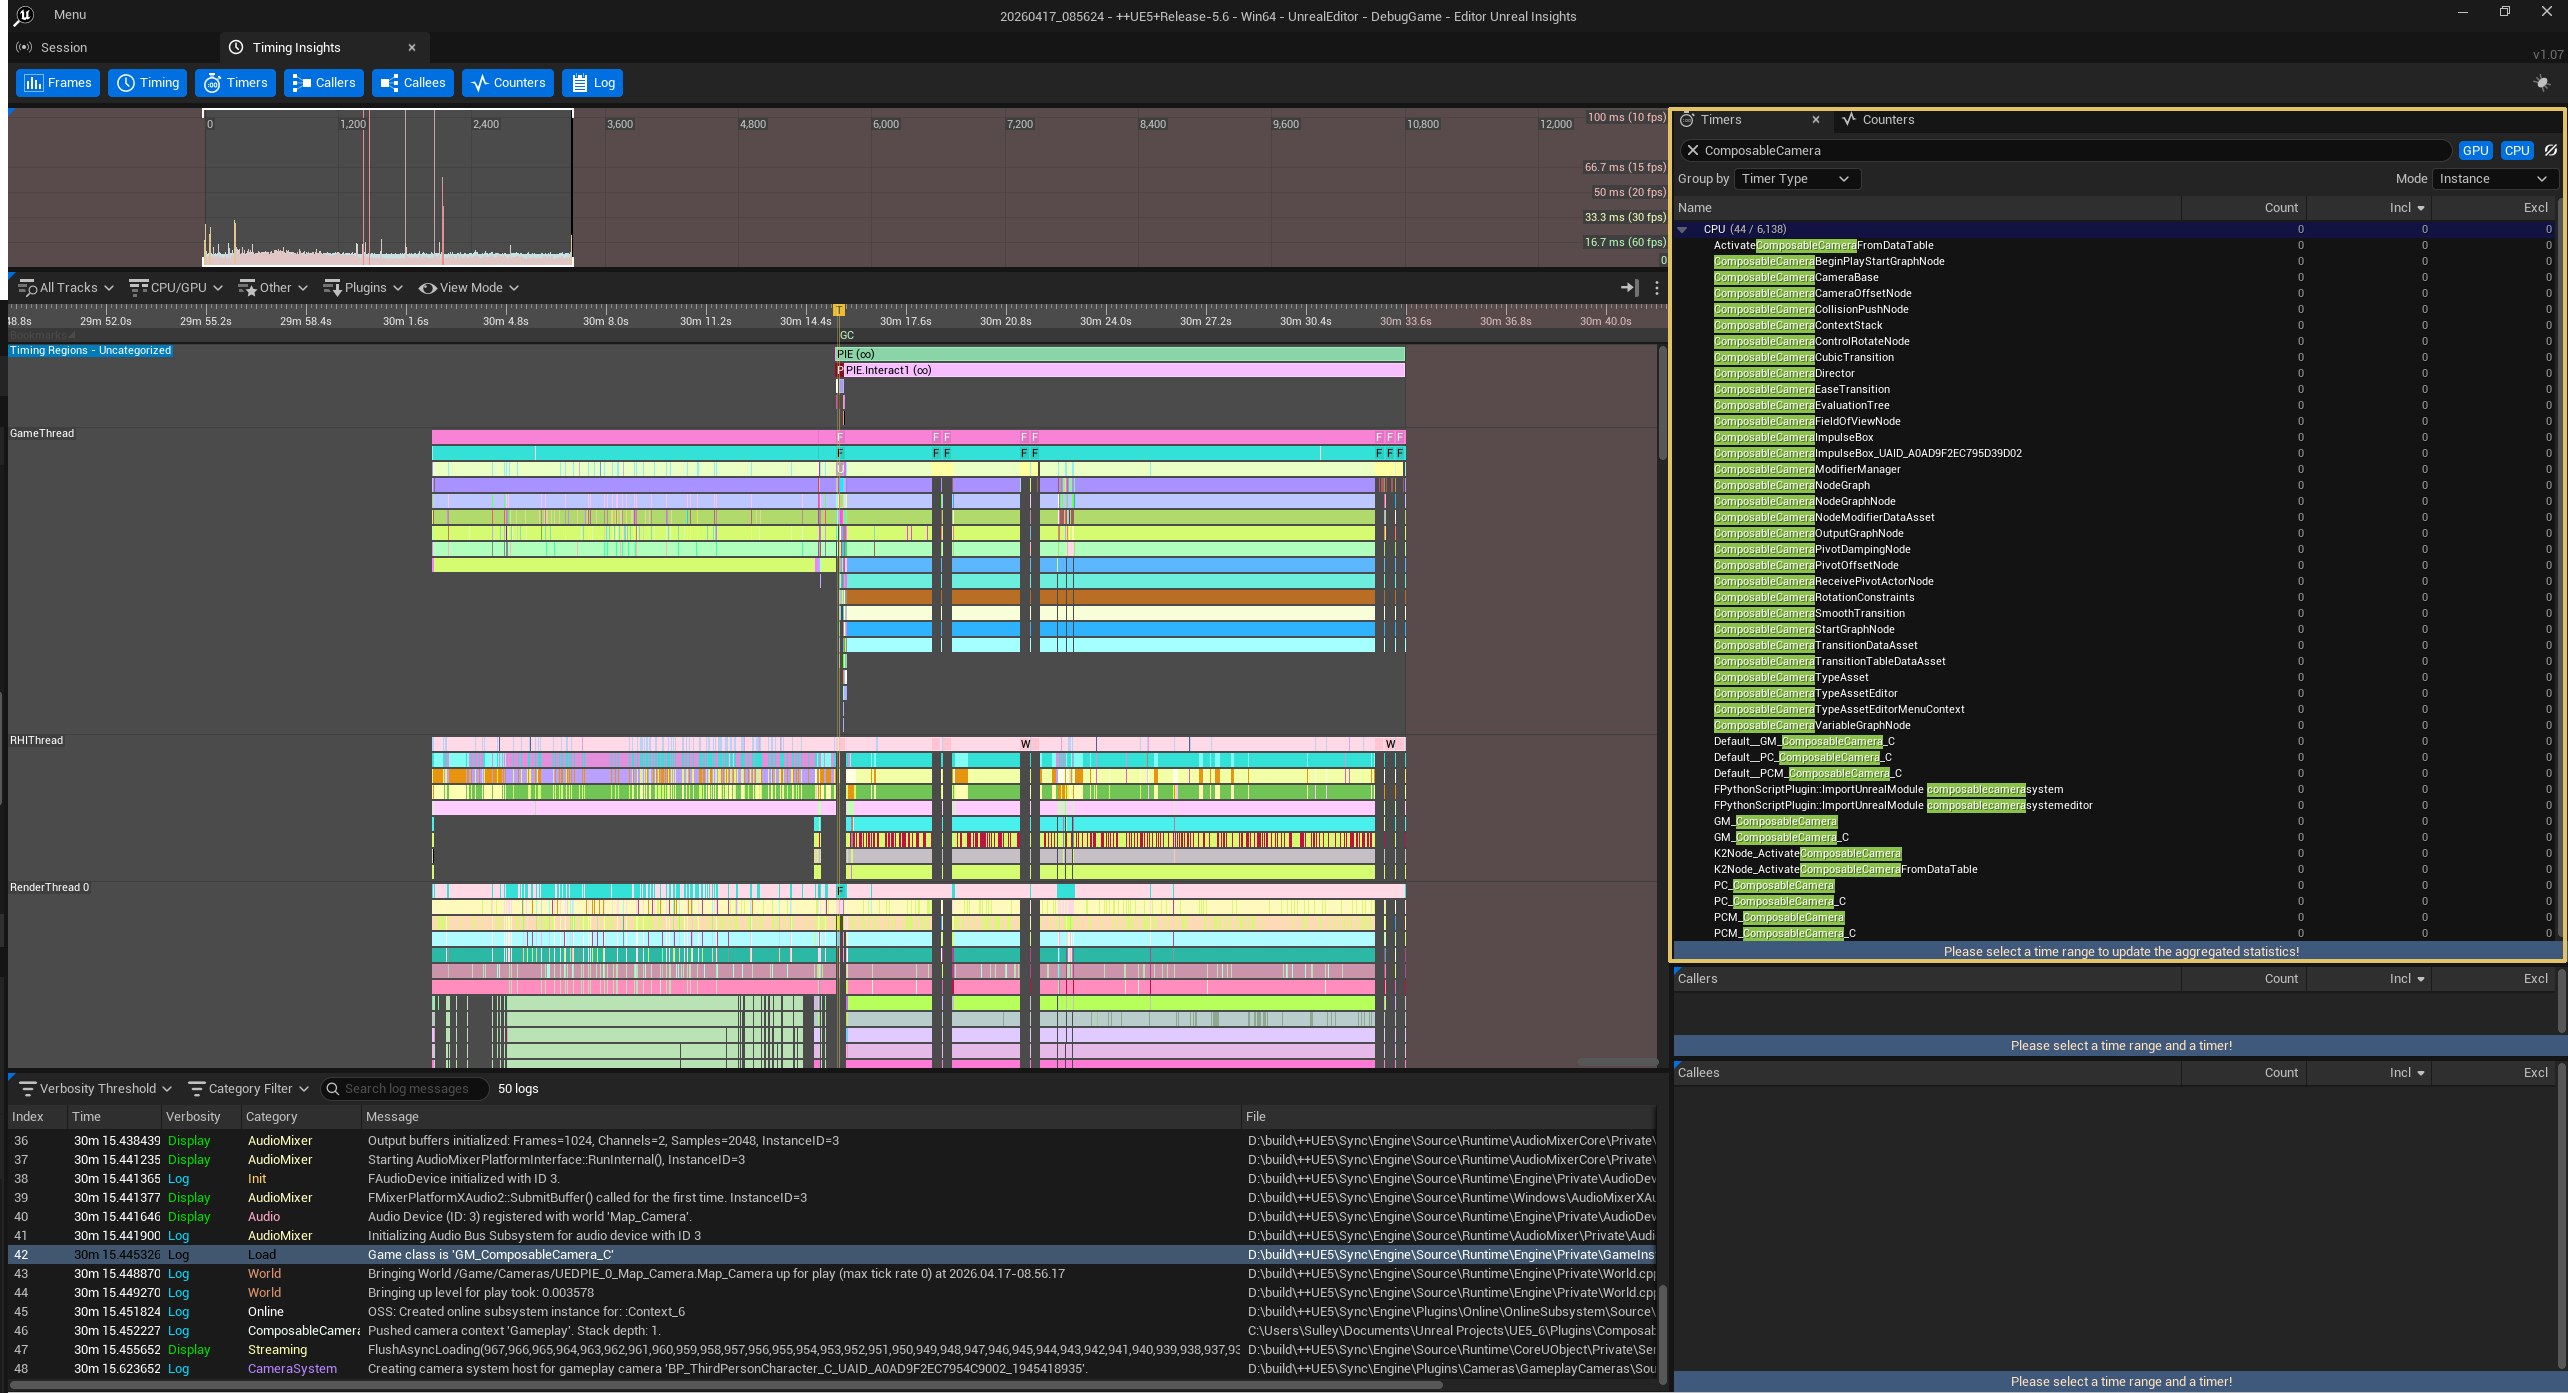Image resolution: width=2568 pixels, height=1393 pixels.
Task: Click the auto-scroll arrow icon in timeline toolbar
Action: 1629,288
